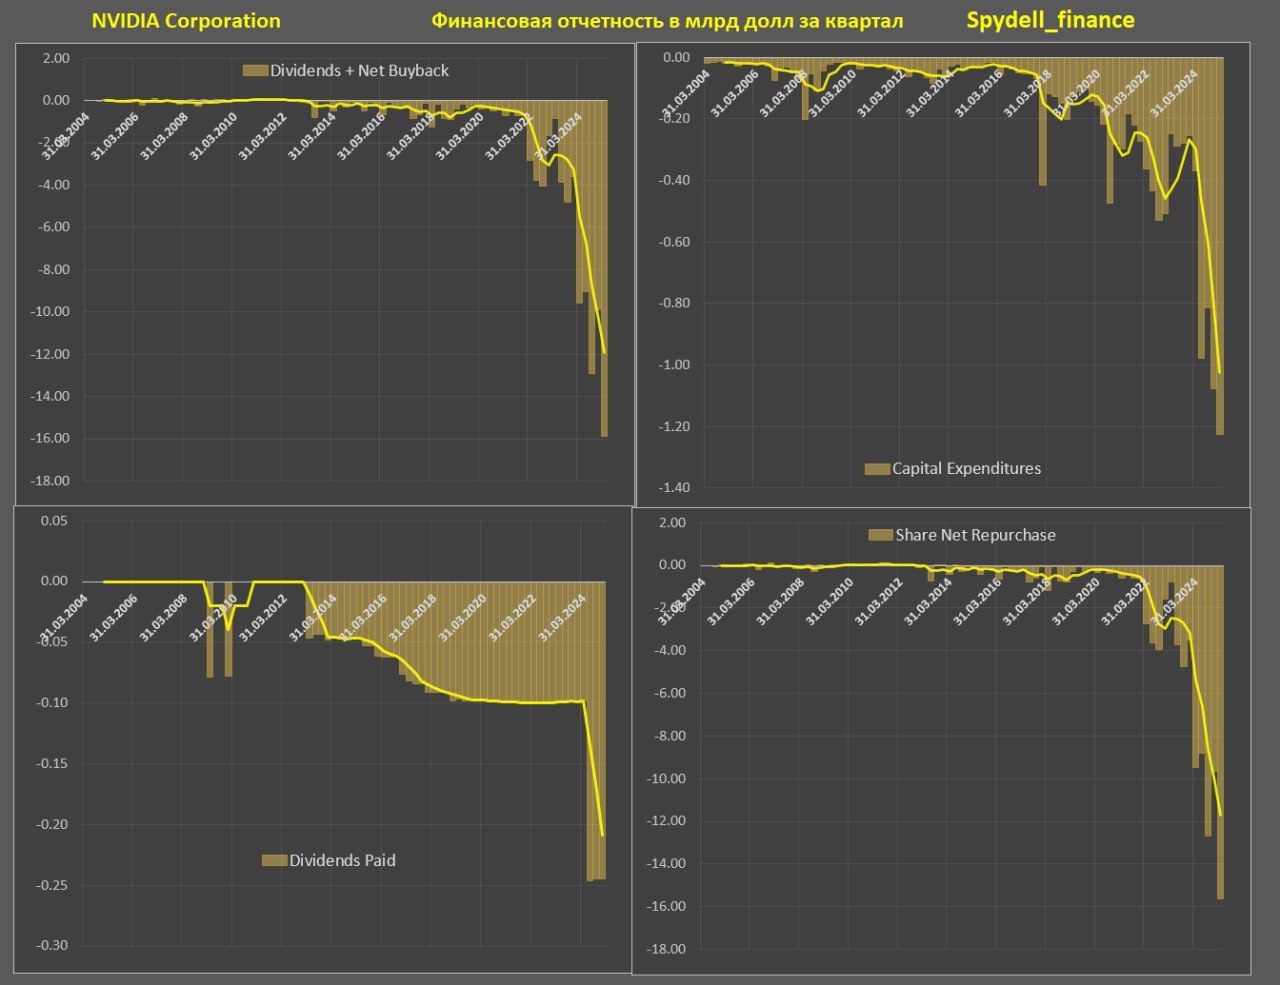The height and width of the screenshot is (985, 1280).
Task: Click -18.00 axis label in Dividends + Net Buyback chart
Action: [51, 481]
